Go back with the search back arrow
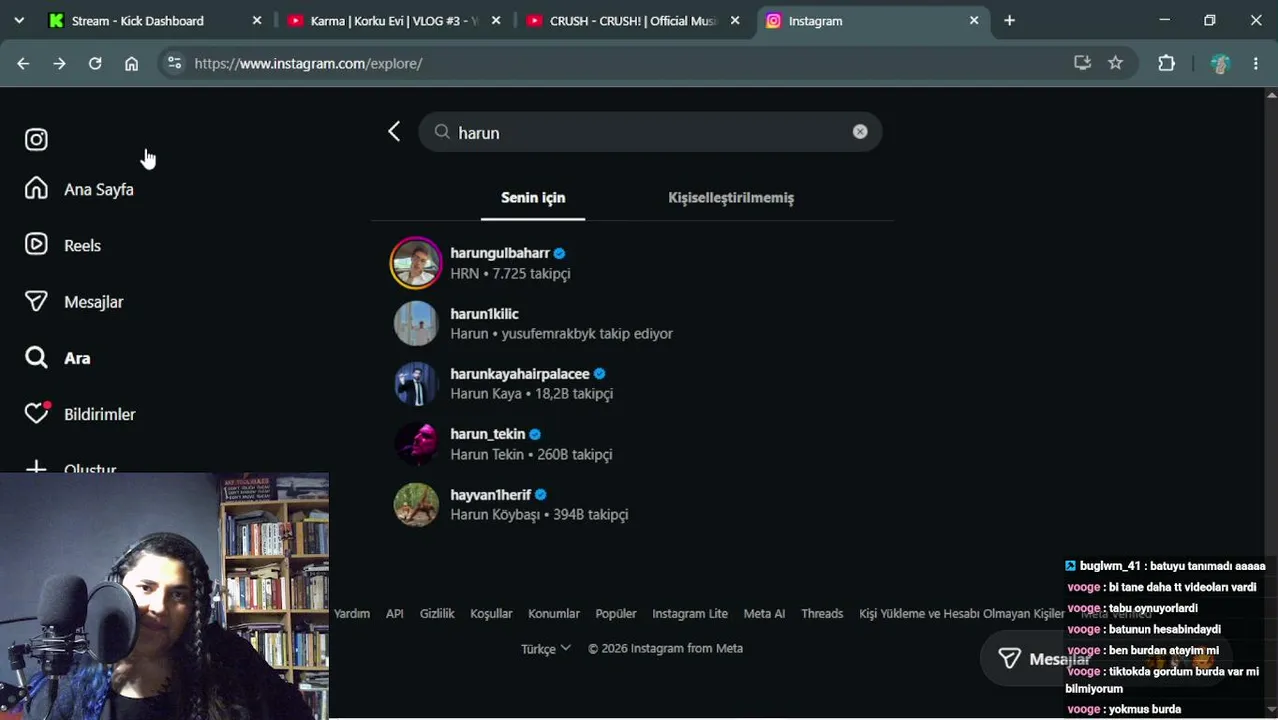This screenshot has width=1278, height=720. coord(394,131)
